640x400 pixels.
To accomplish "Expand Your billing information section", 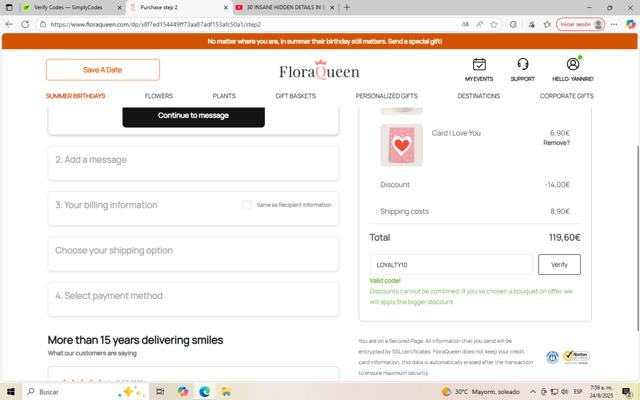I will [193, 208].
